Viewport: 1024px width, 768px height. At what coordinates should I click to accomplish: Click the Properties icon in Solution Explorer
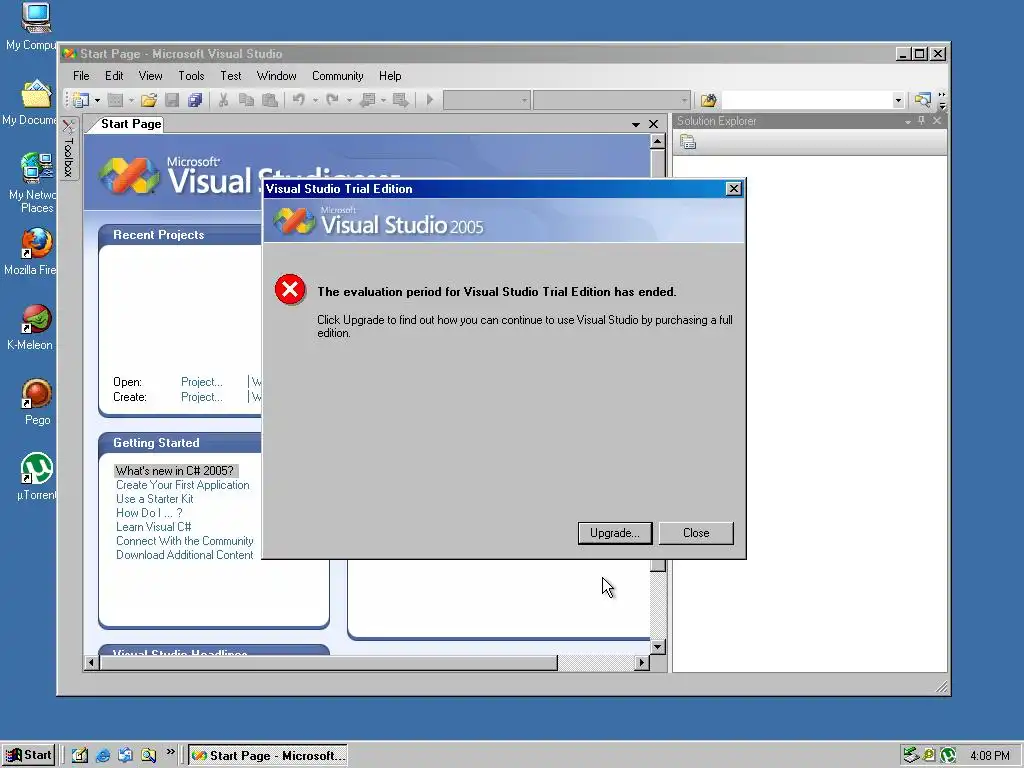pos(688,142)
